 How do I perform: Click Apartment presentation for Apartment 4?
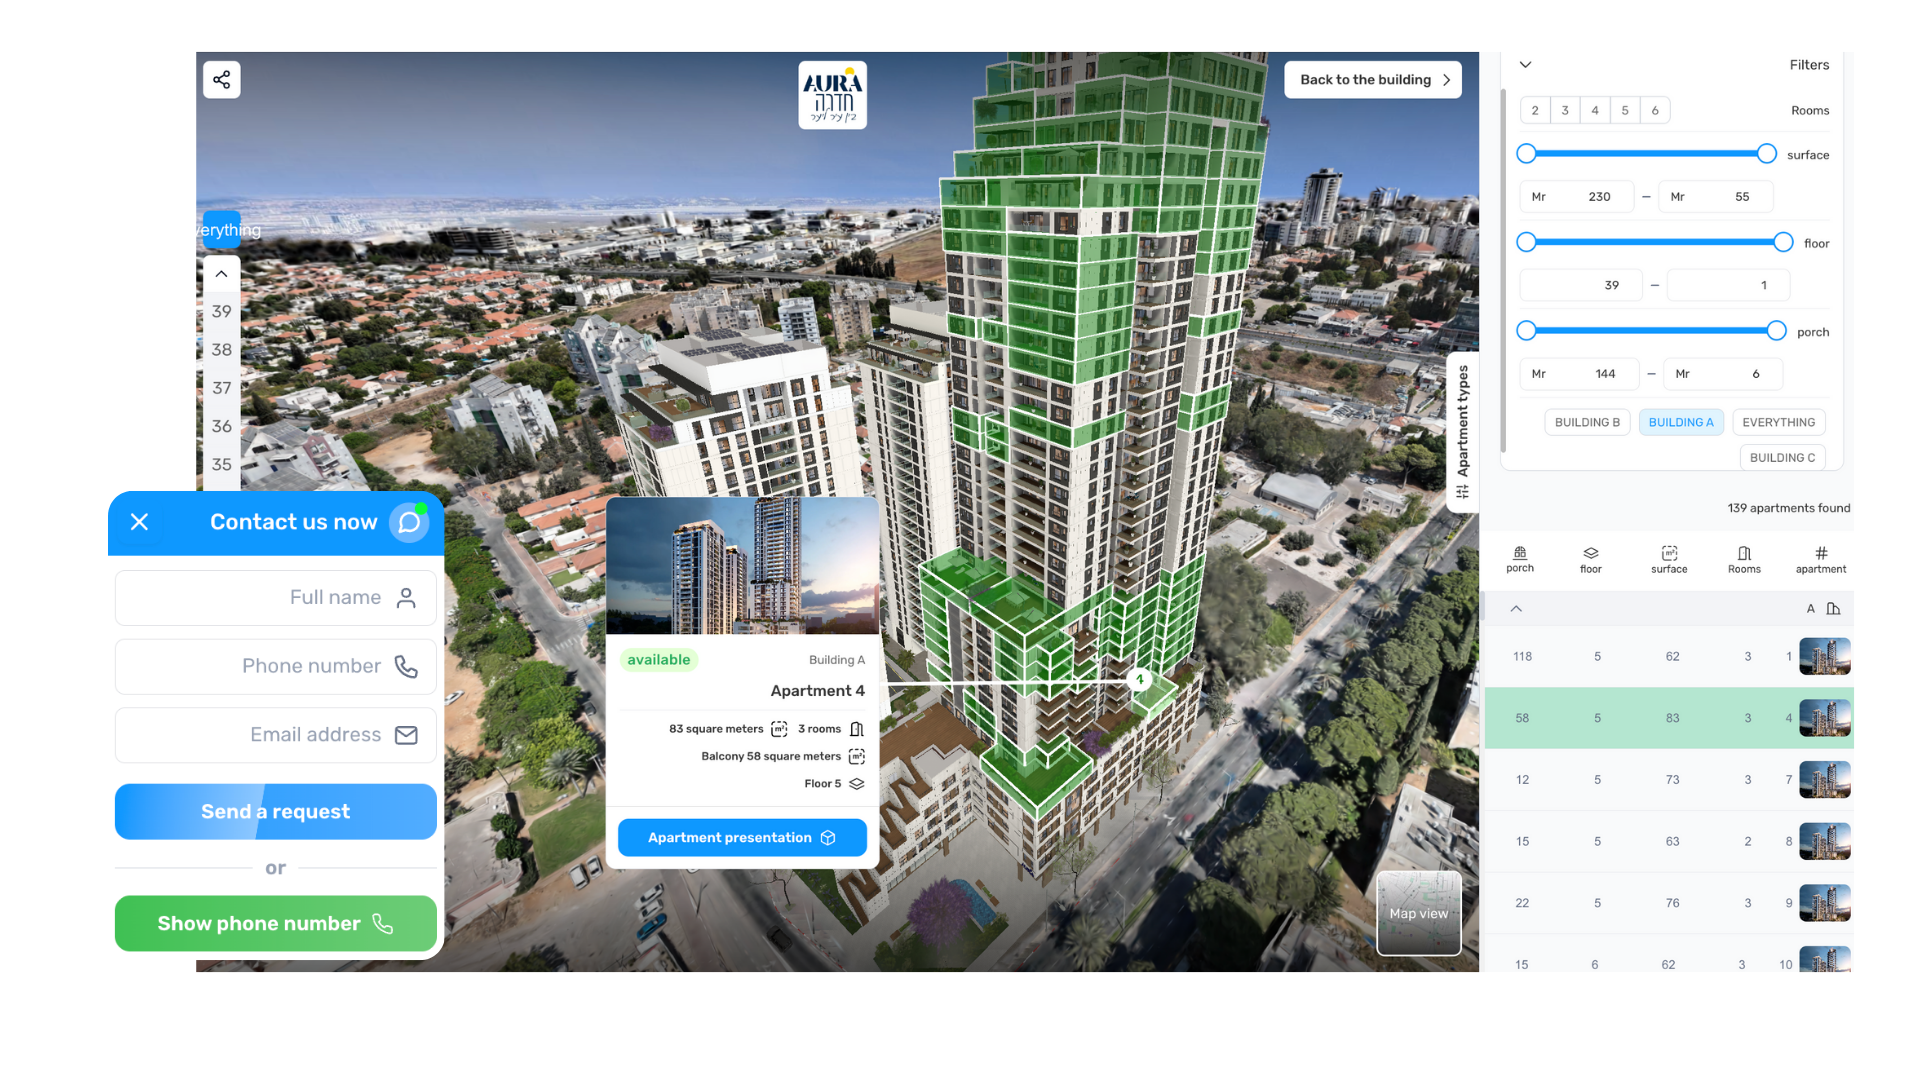741,837
